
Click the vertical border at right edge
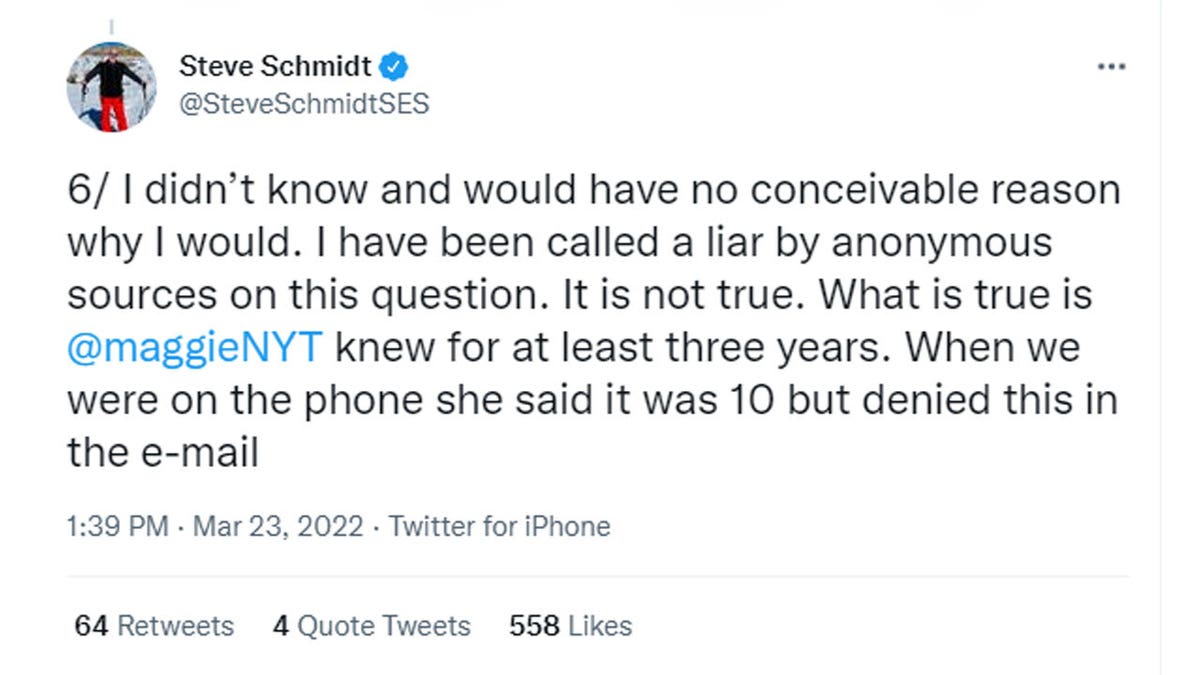[x=1159, y=337]
